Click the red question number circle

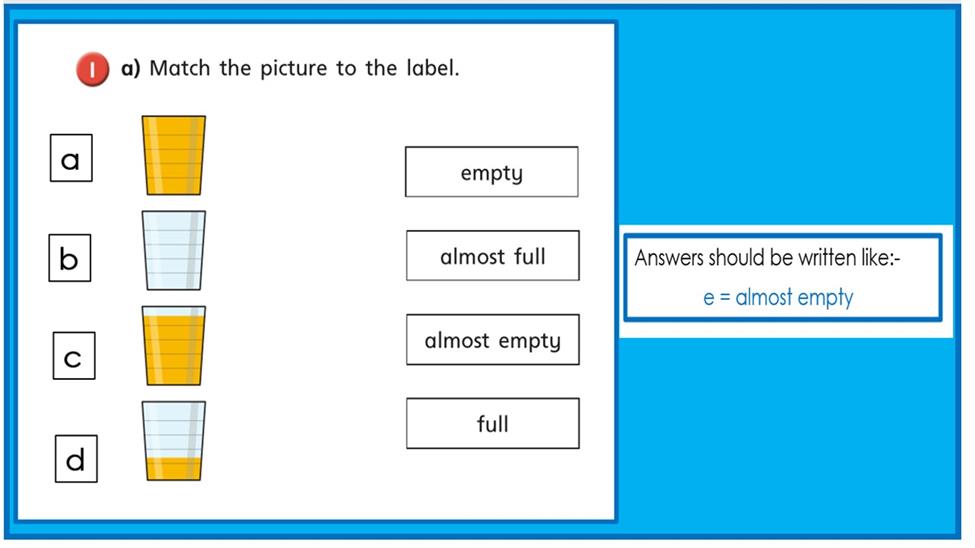click(x=93, y=68)
